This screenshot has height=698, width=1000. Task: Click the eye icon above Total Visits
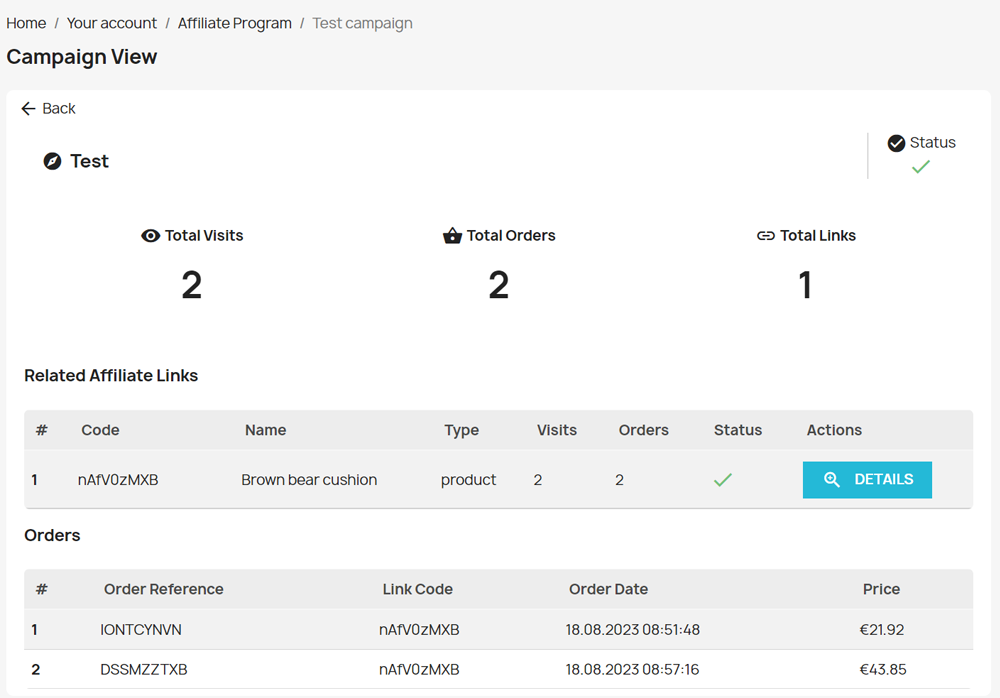click(x=150, y=235)
